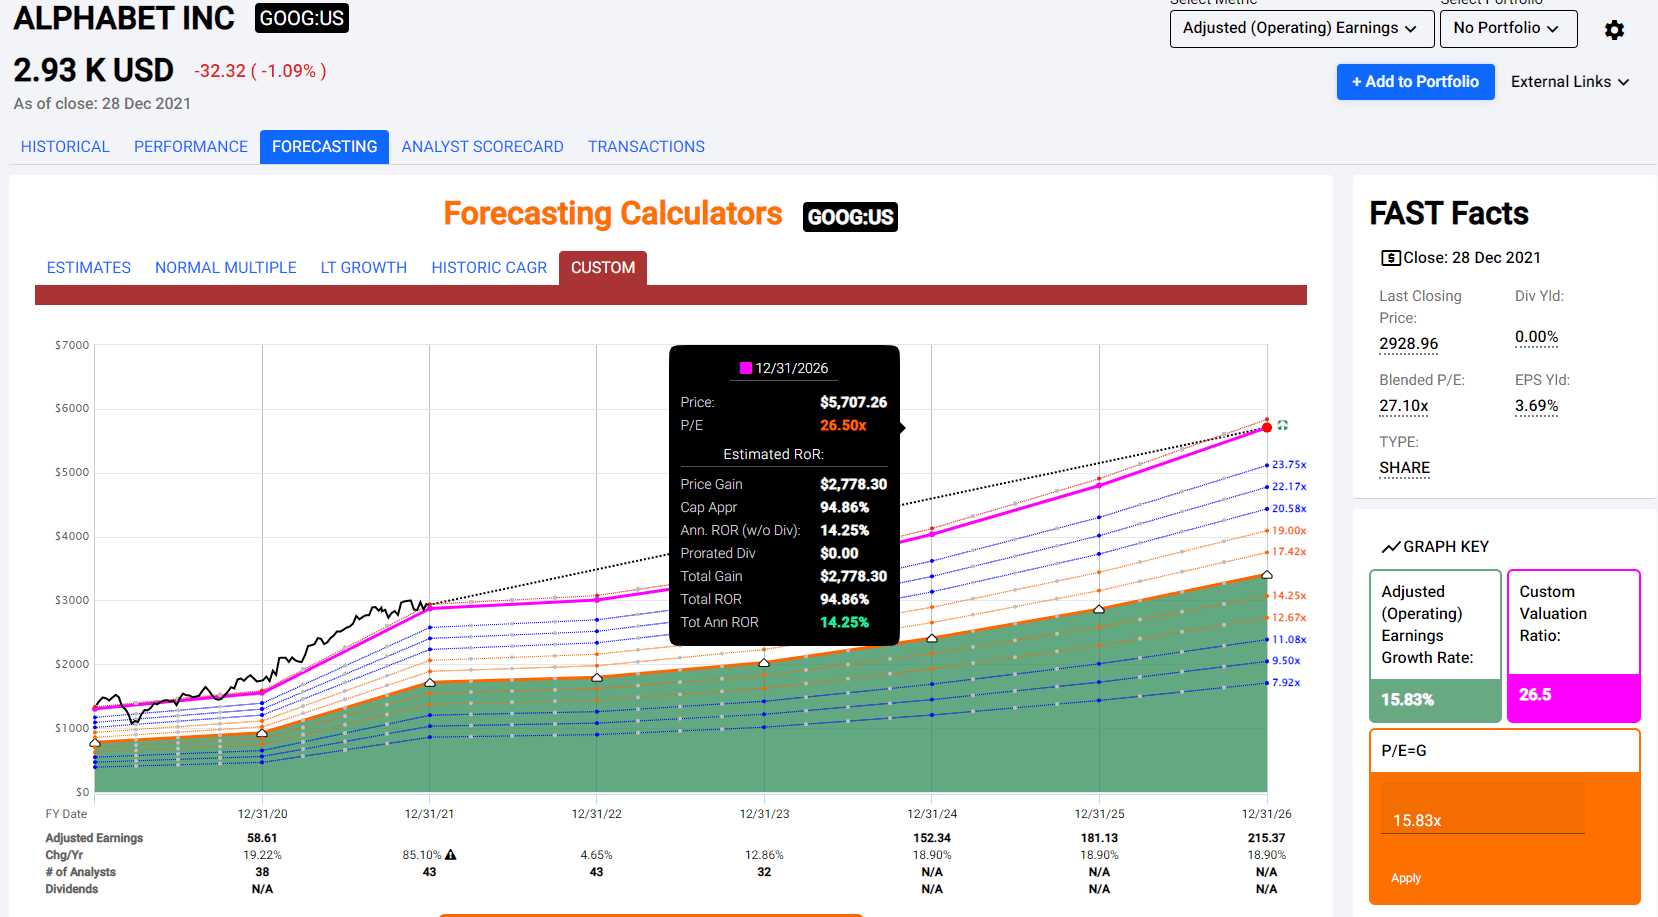Viewport: 1658px width, 917px height.
Task: Select the Historic CAGR calculator tab
Action: tap(489, 268)
